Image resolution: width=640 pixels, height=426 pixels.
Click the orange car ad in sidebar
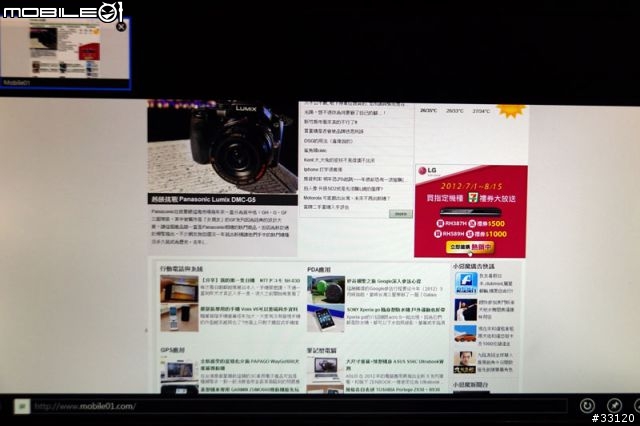[x=465, y=335]
